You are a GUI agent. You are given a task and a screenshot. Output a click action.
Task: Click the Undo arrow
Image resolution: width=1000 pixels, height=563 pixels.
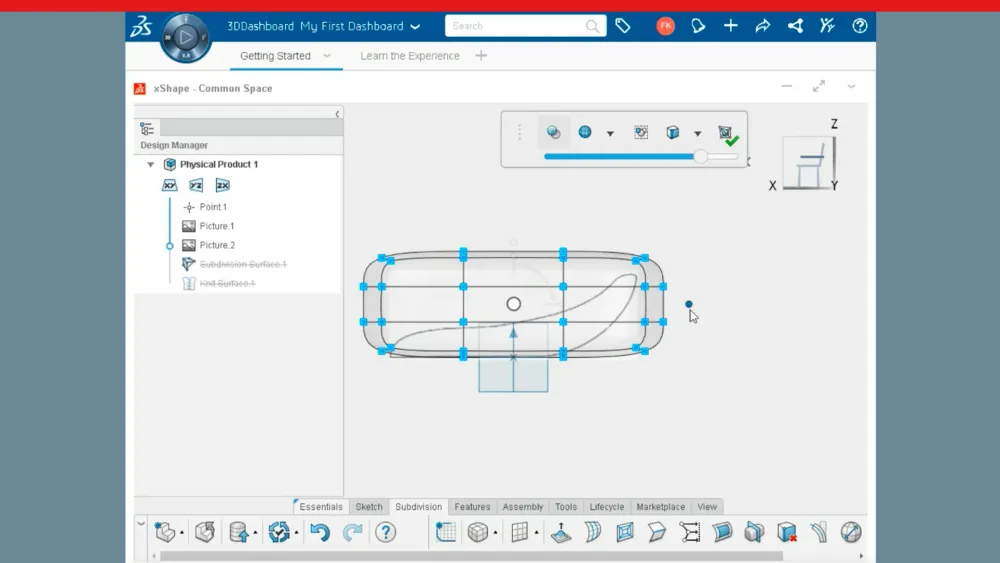tap(320, 532)
